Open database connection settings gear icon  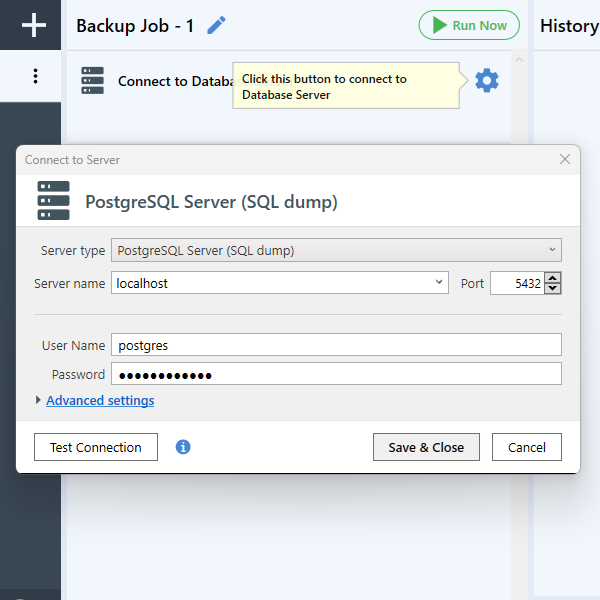point(487,80)
